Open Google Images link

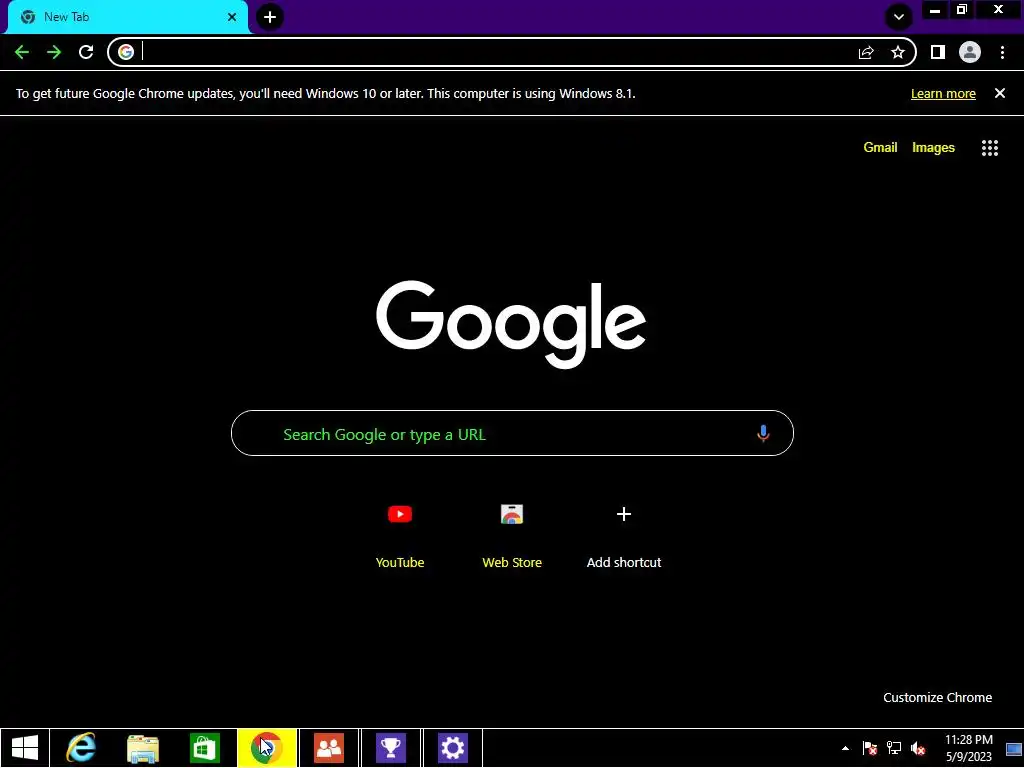click(x=933, y=148)
